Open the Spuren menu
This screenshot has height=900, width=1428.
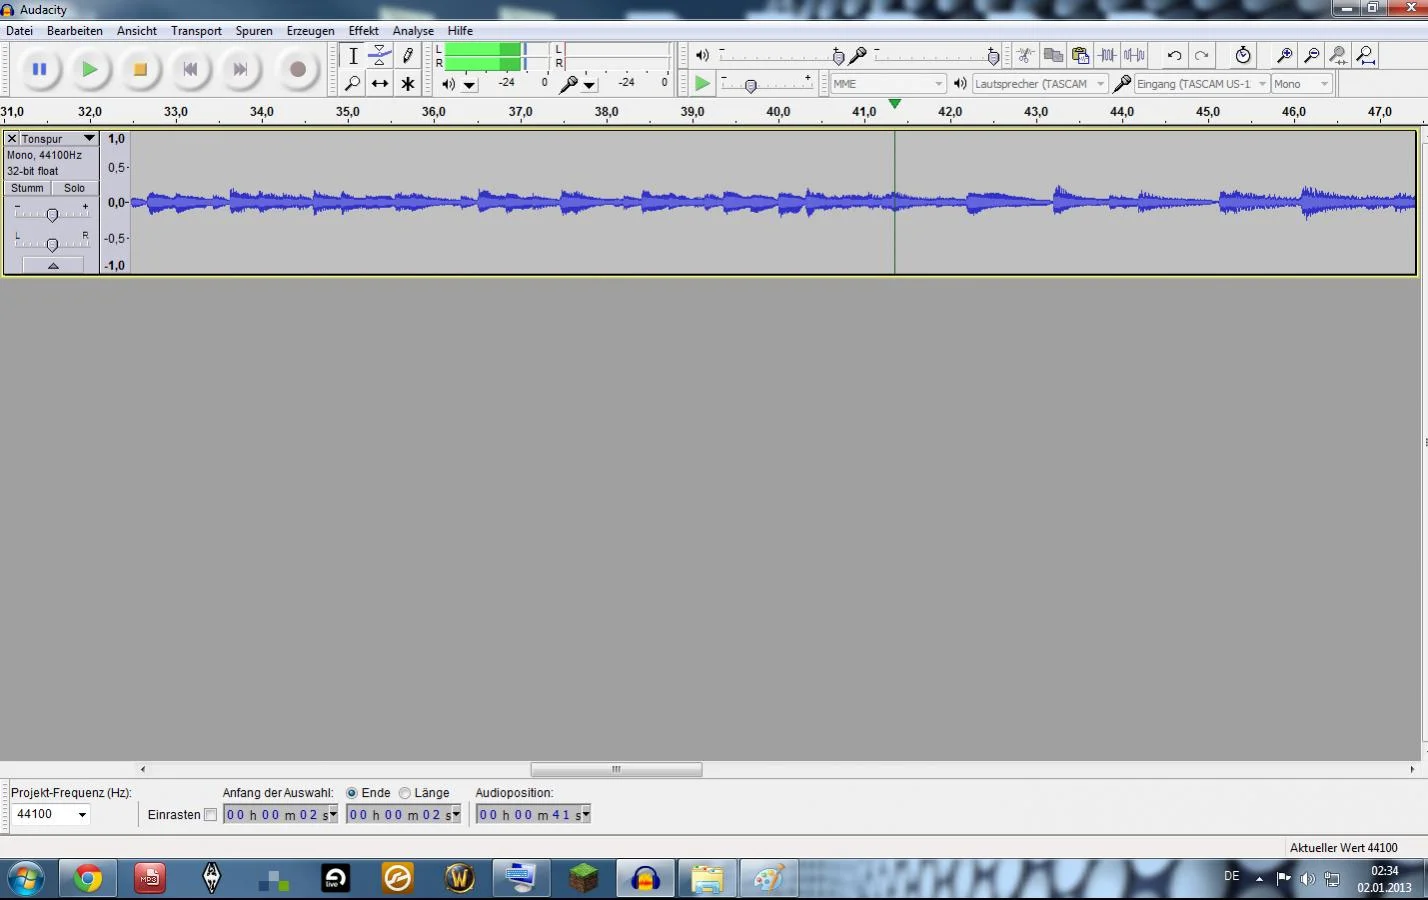(254, 31)
